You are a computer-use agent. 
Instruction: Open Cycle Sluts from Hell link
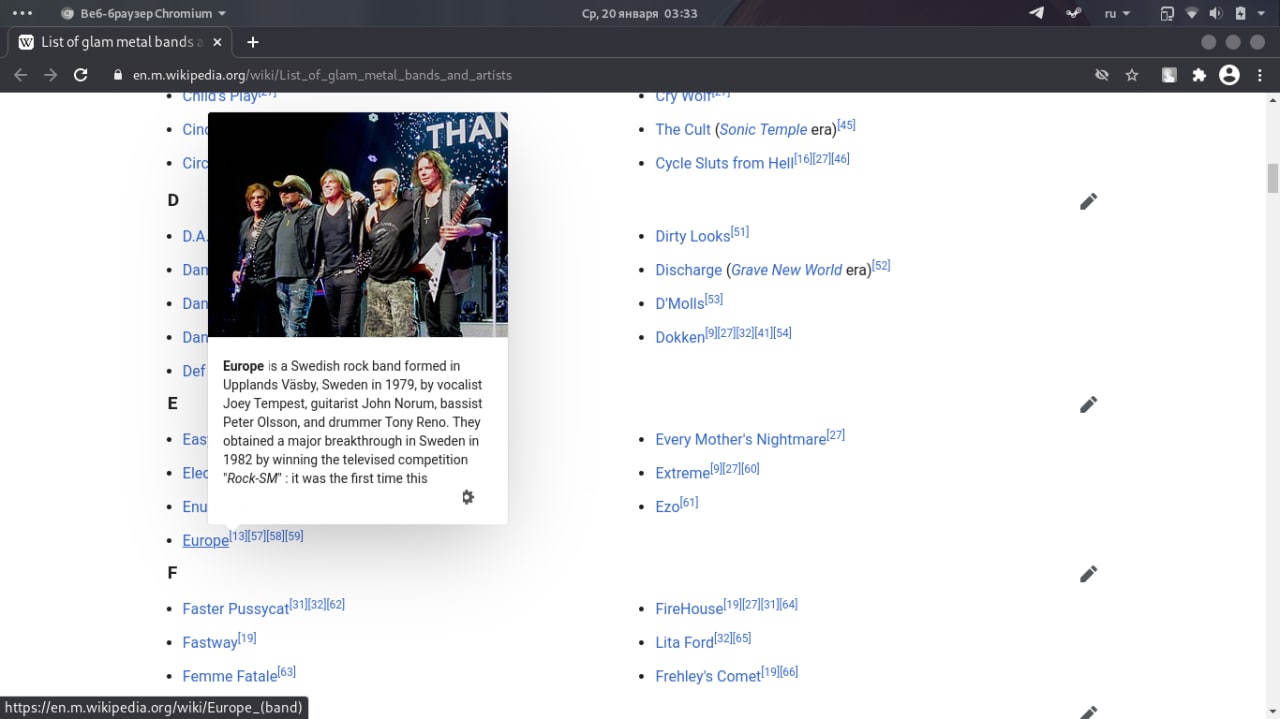pyautogui.click(x=724, y=163)
